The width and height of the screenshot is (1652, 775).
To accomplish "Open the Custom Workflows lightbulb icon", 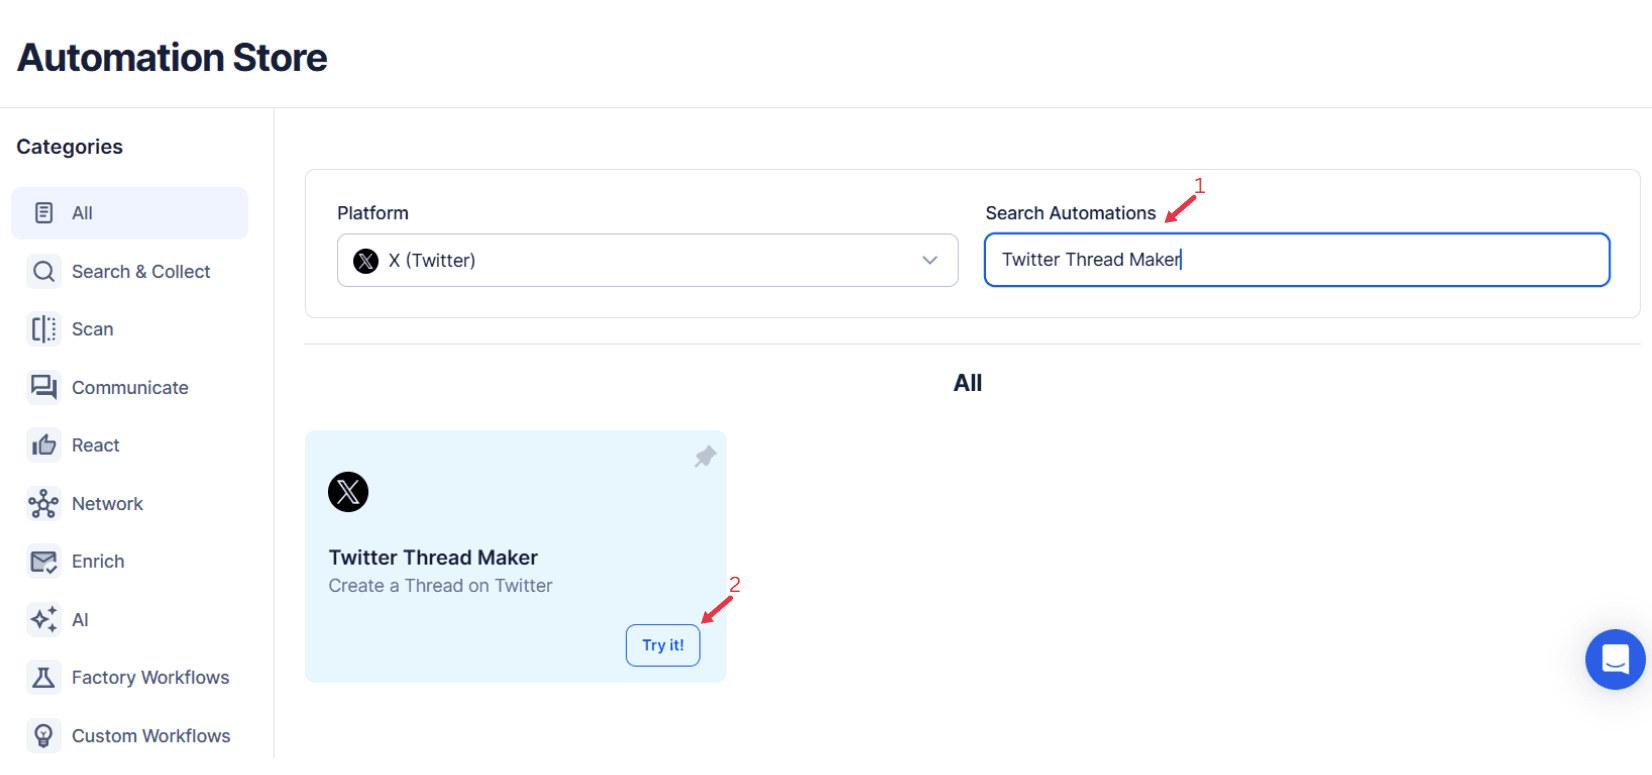I will [44, 735].
